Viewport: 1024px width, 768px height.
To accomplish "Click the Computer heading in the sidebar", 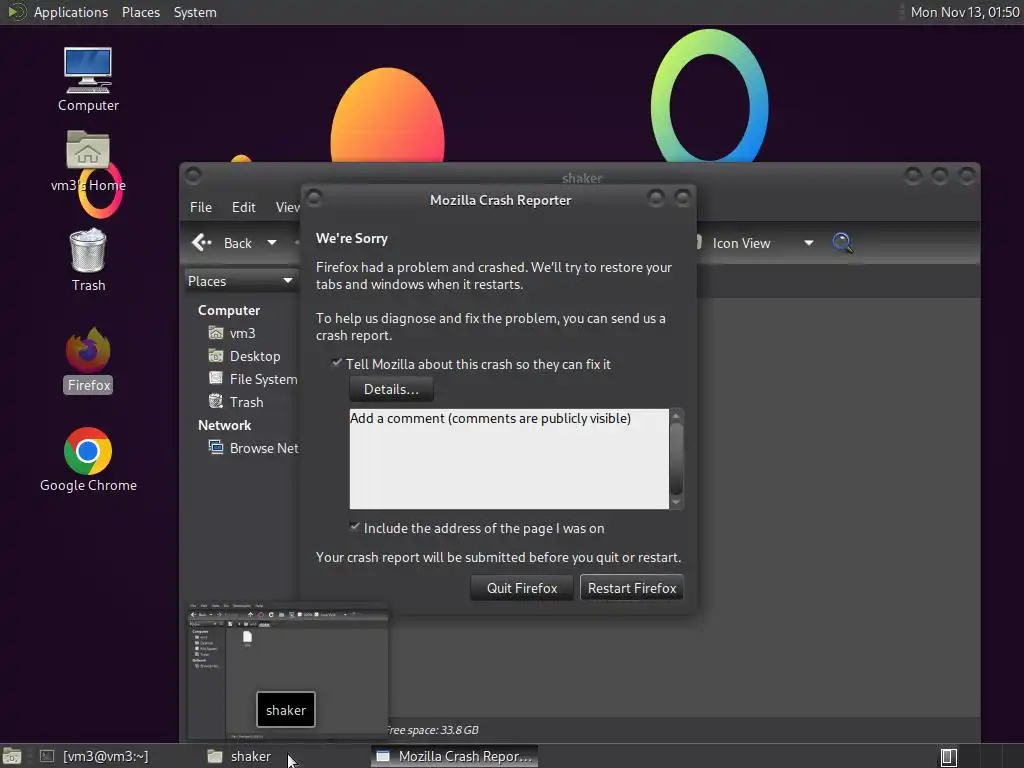I will pos(229,310).
